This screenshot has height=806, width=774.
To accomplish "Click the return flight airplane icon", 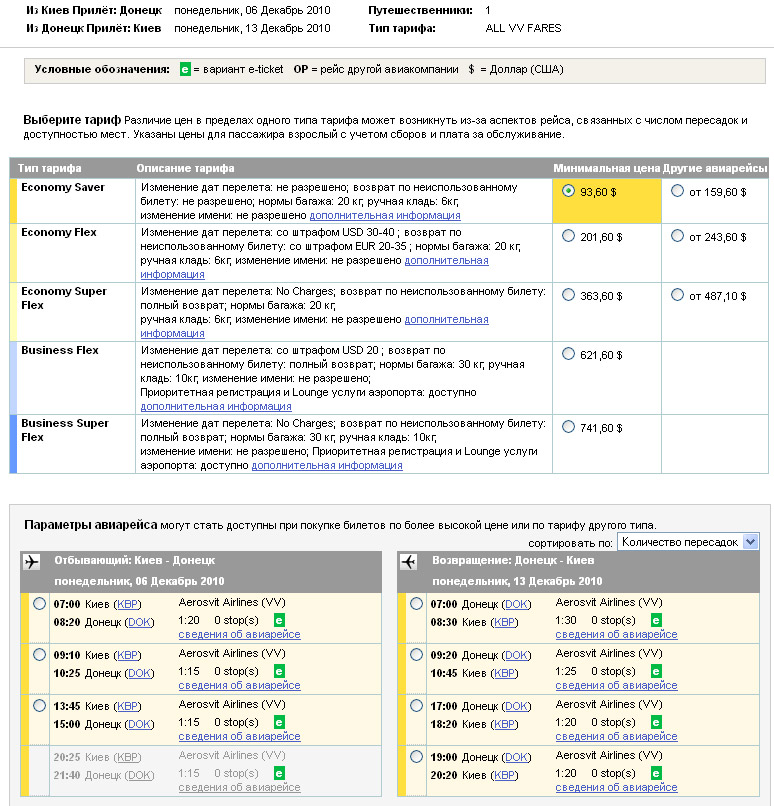I will tap(409, 562).
